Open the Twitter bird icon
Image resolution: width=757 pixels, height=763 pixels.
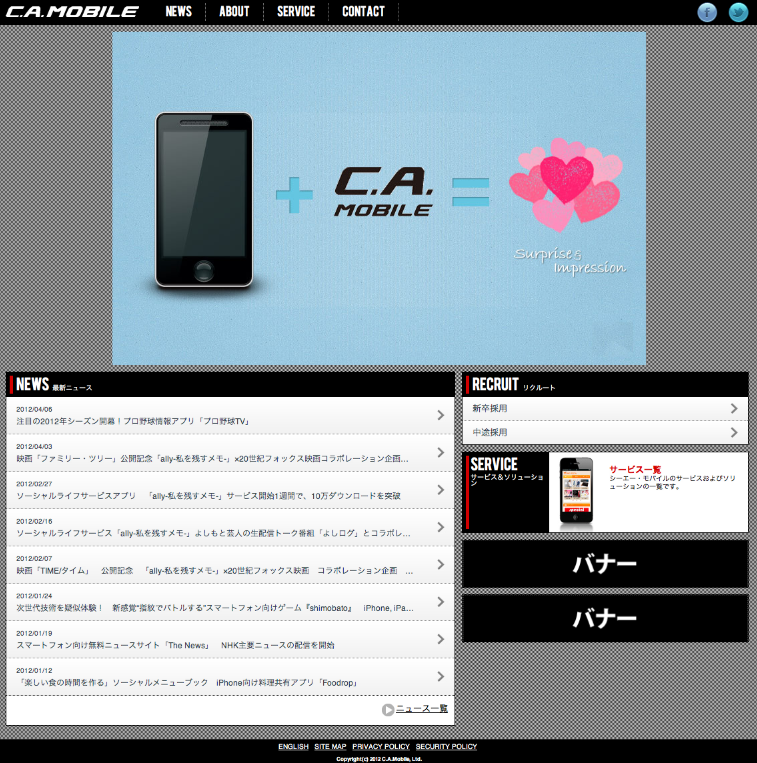pyautogui.click(x=738, y=12)
